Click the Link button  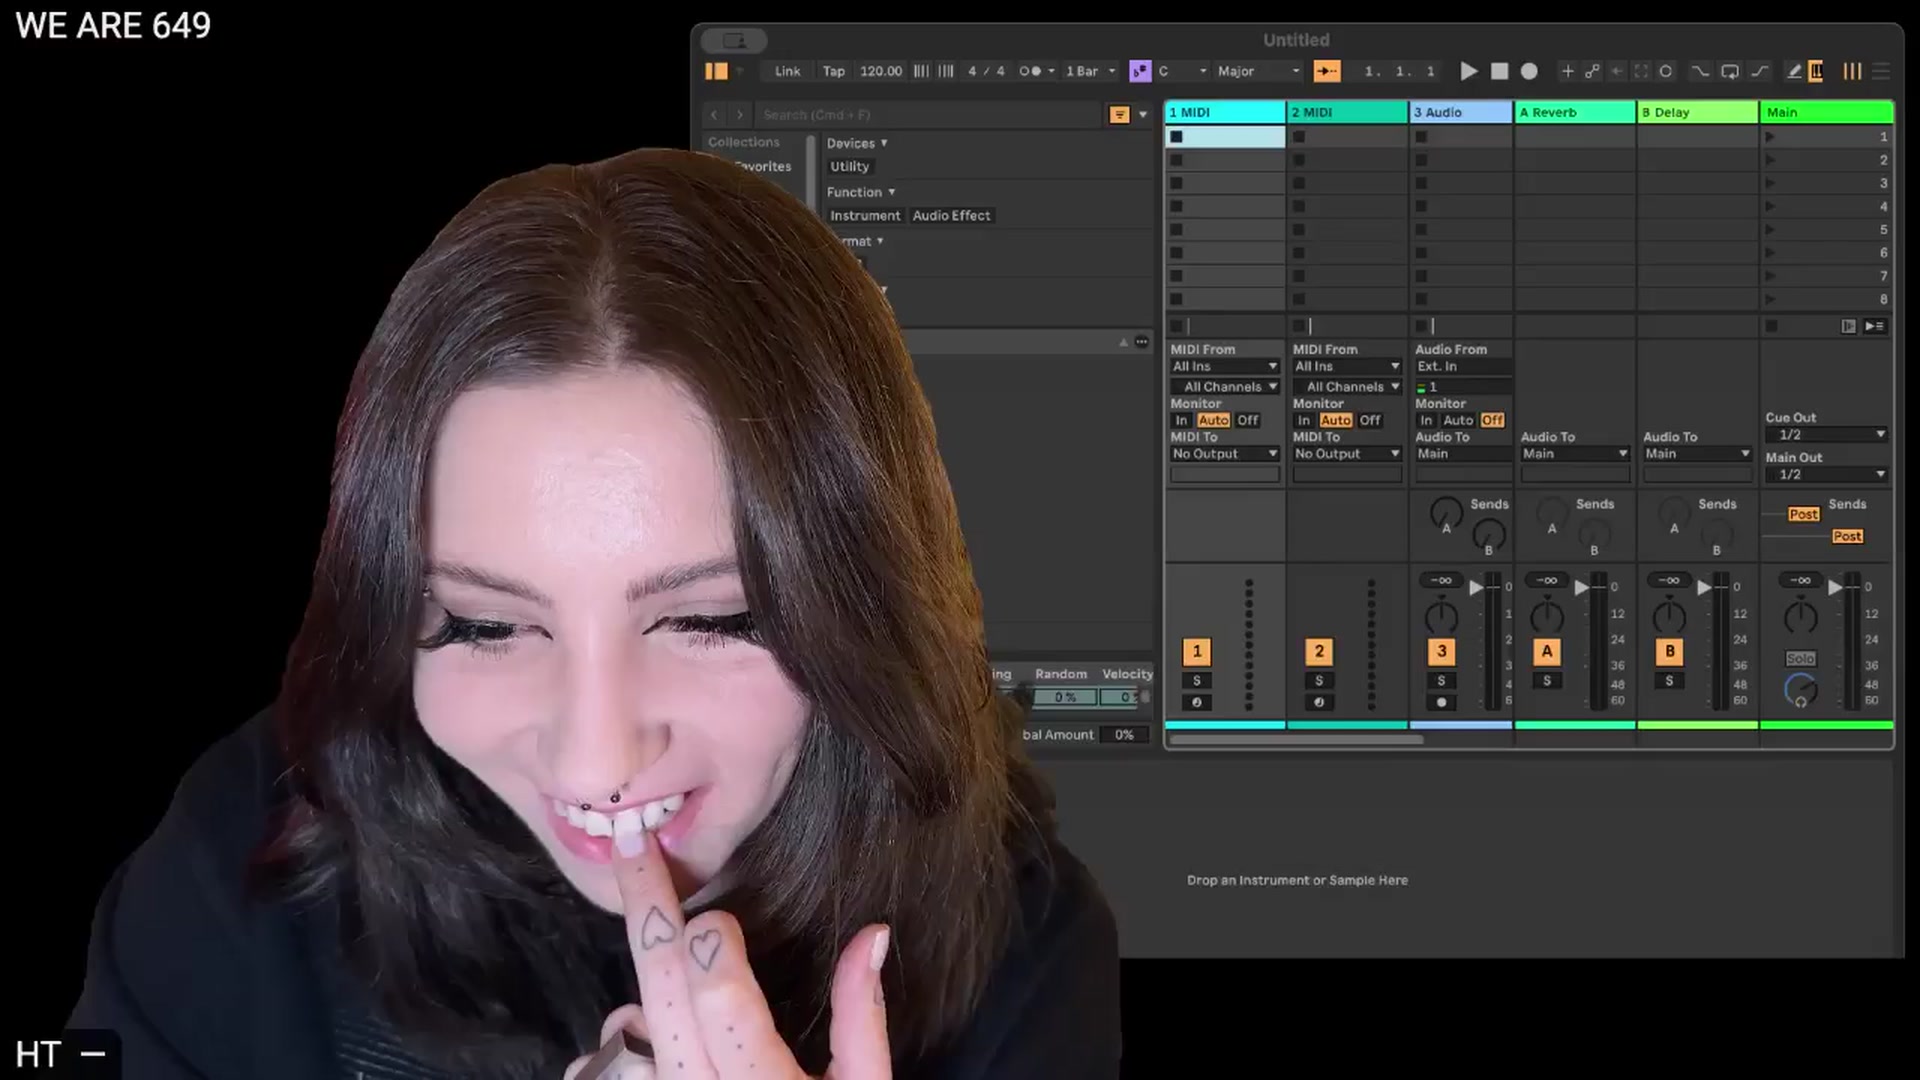point(787,71)
